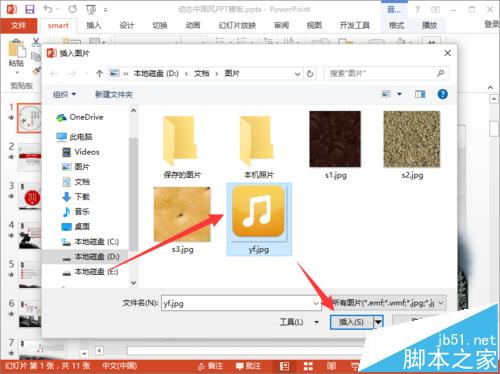Select Videos in navigation pane
The height and width of the screenshot is (374, 500).
[x=81, y=152]
